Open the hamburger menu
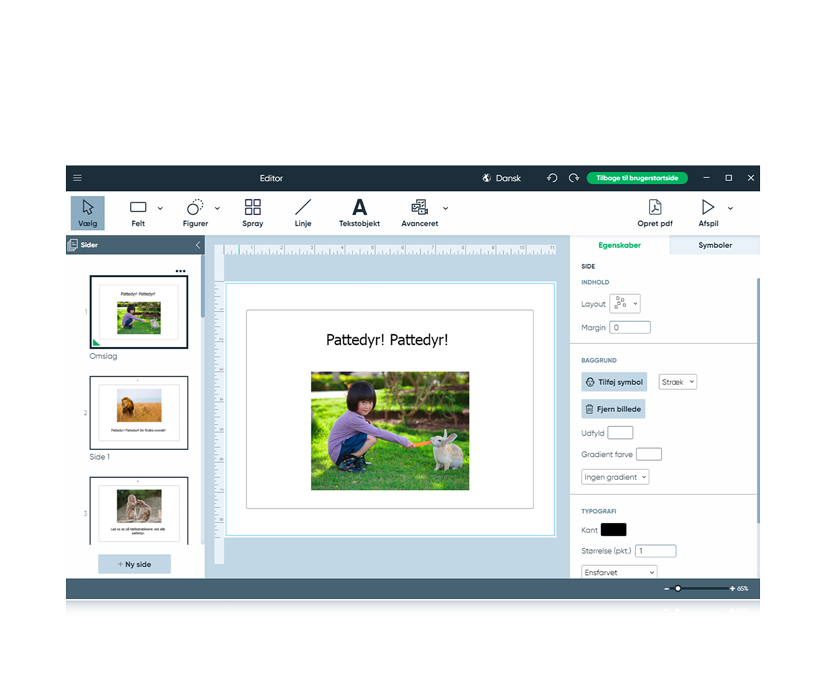825x675 pixels. 77,178
